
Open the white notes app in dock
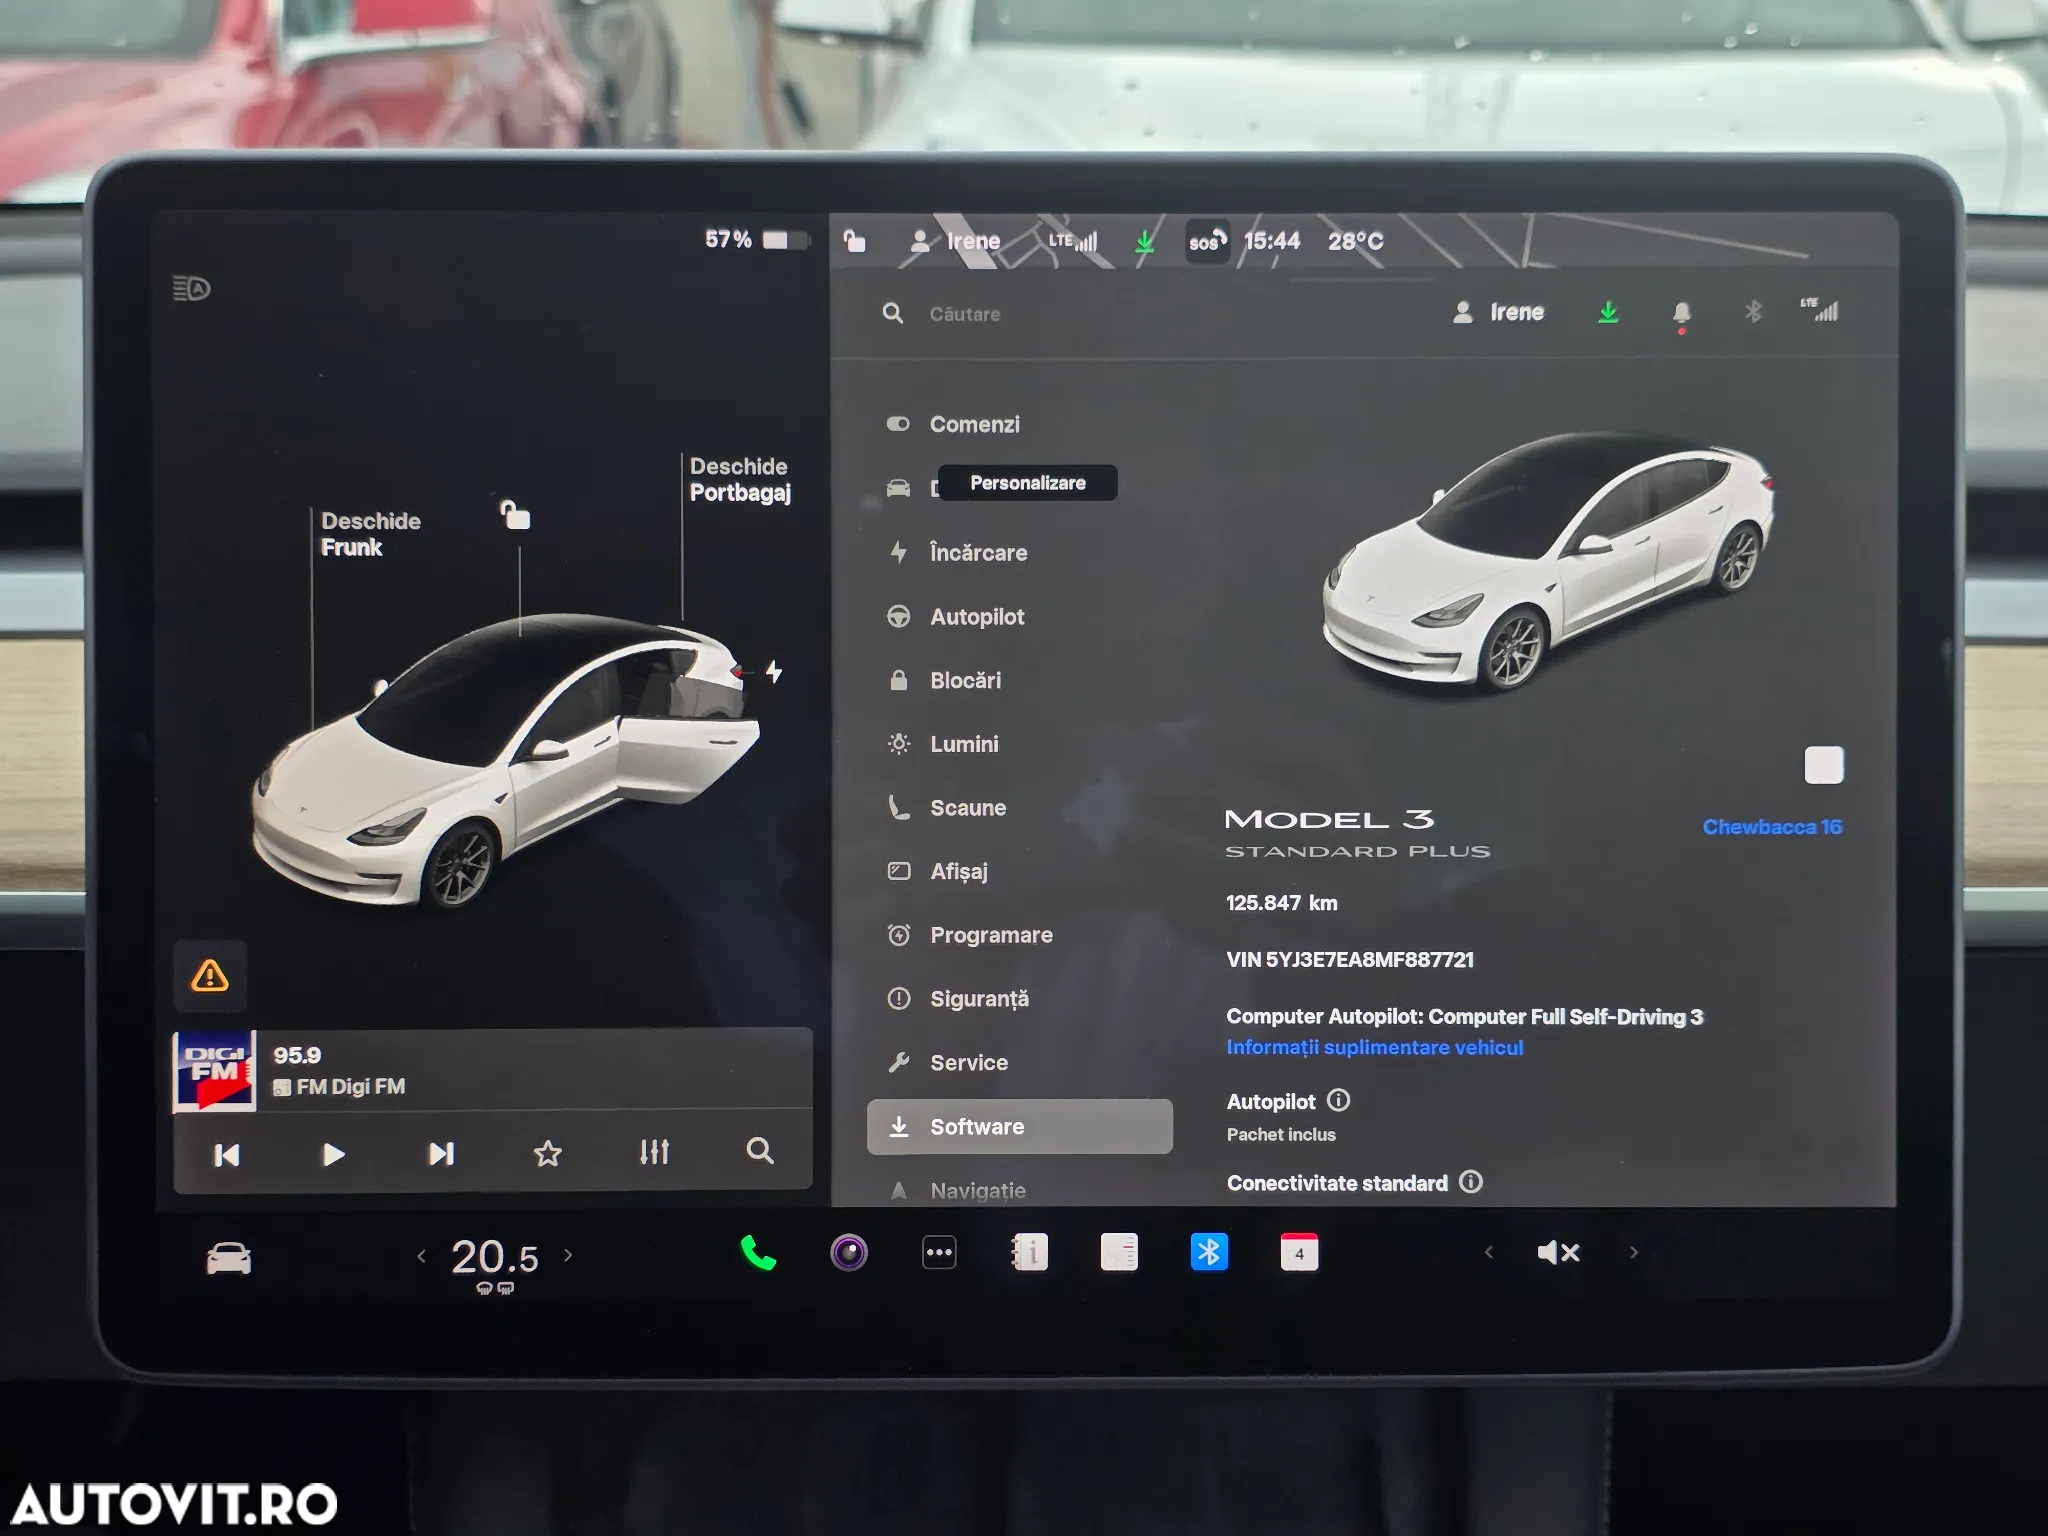tap(1119, 1252)
